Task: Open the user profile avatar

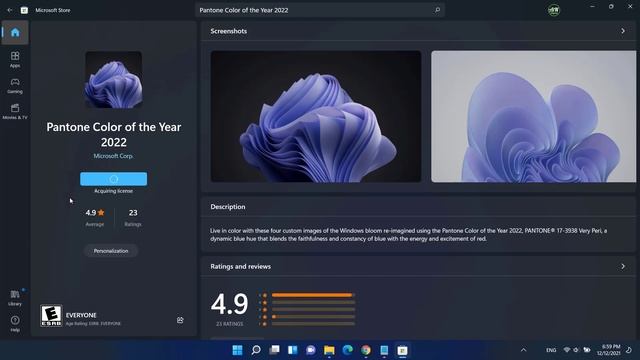Action: (x=554, y=10)
